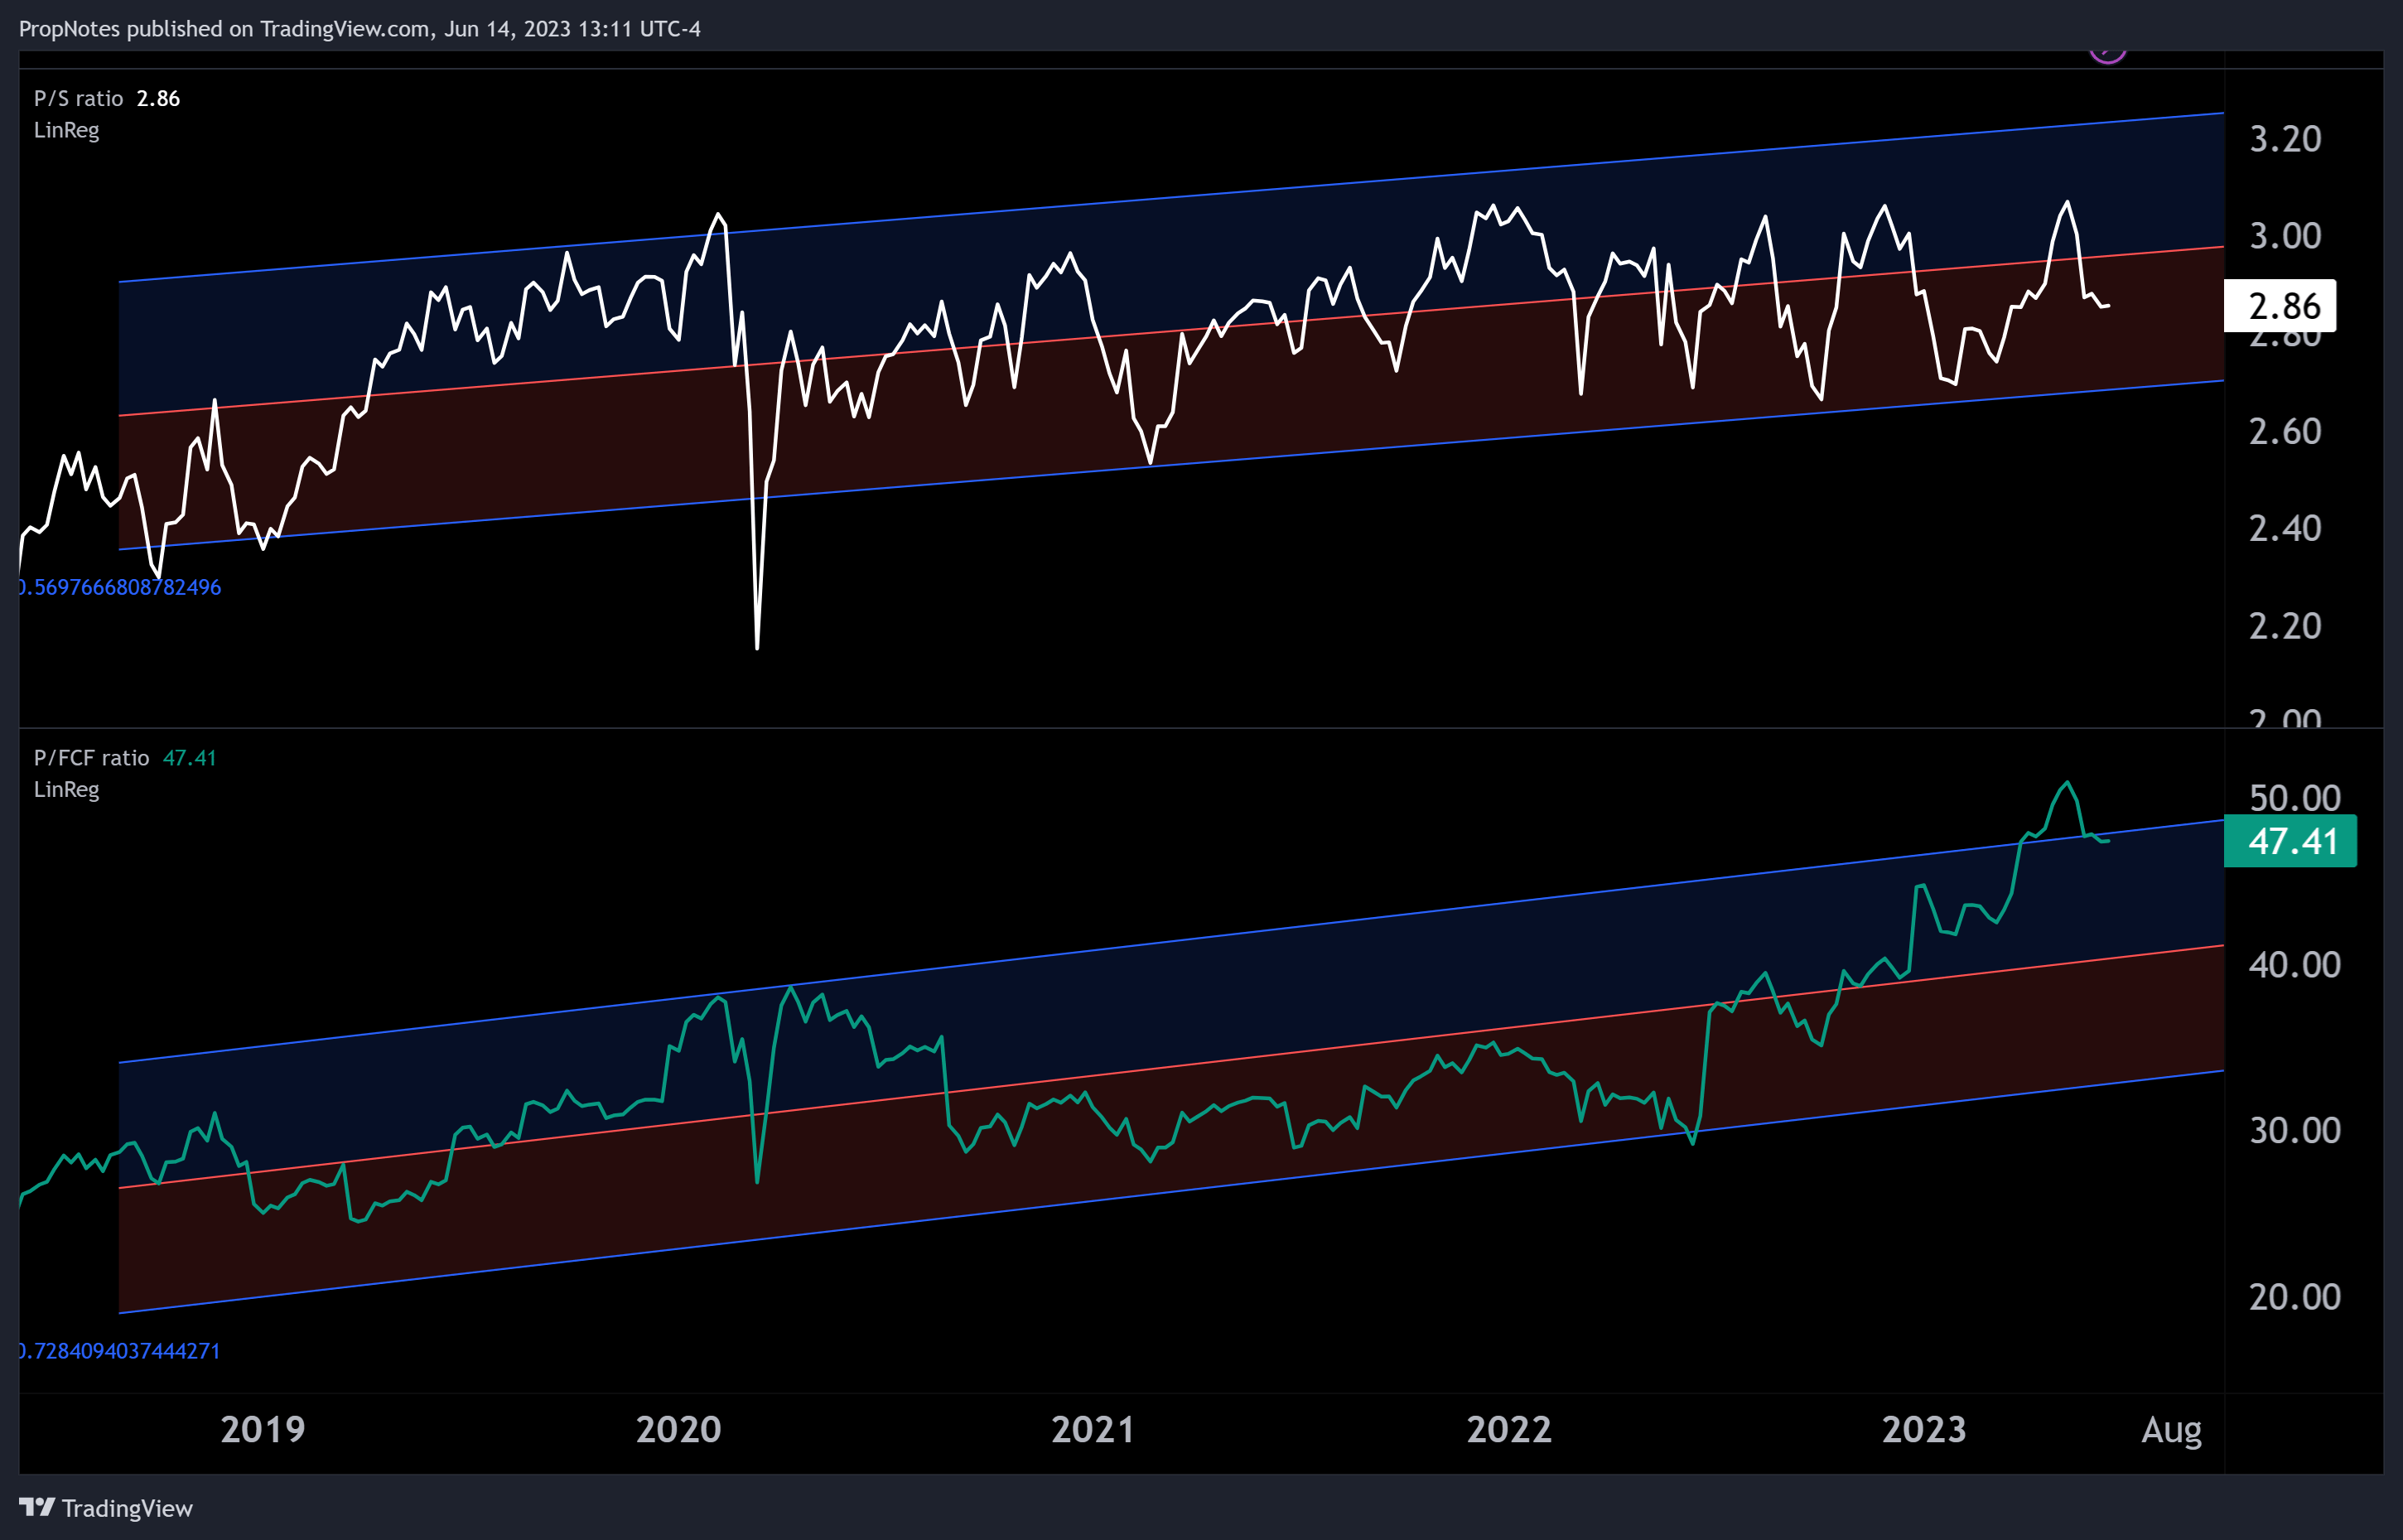Viewport: 2403px width, 1540px height.
Task: Click the 2021 time axis label
Action: coord(1093,1429)
